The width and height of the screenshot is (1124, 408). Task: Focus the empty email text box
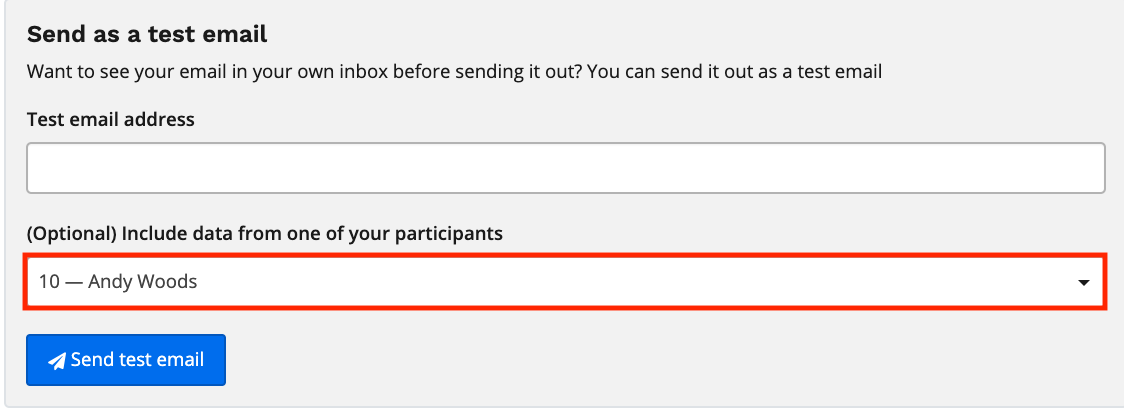(565, 168)
